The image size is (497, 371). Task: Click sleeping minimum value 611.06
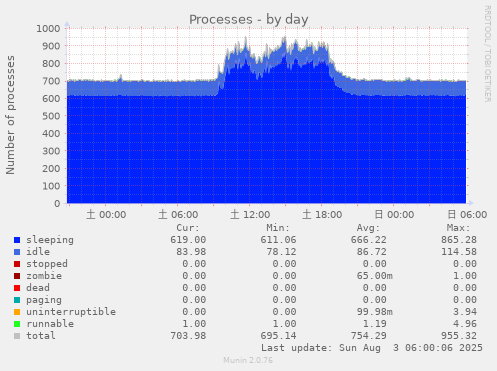(x=278, y=240)
